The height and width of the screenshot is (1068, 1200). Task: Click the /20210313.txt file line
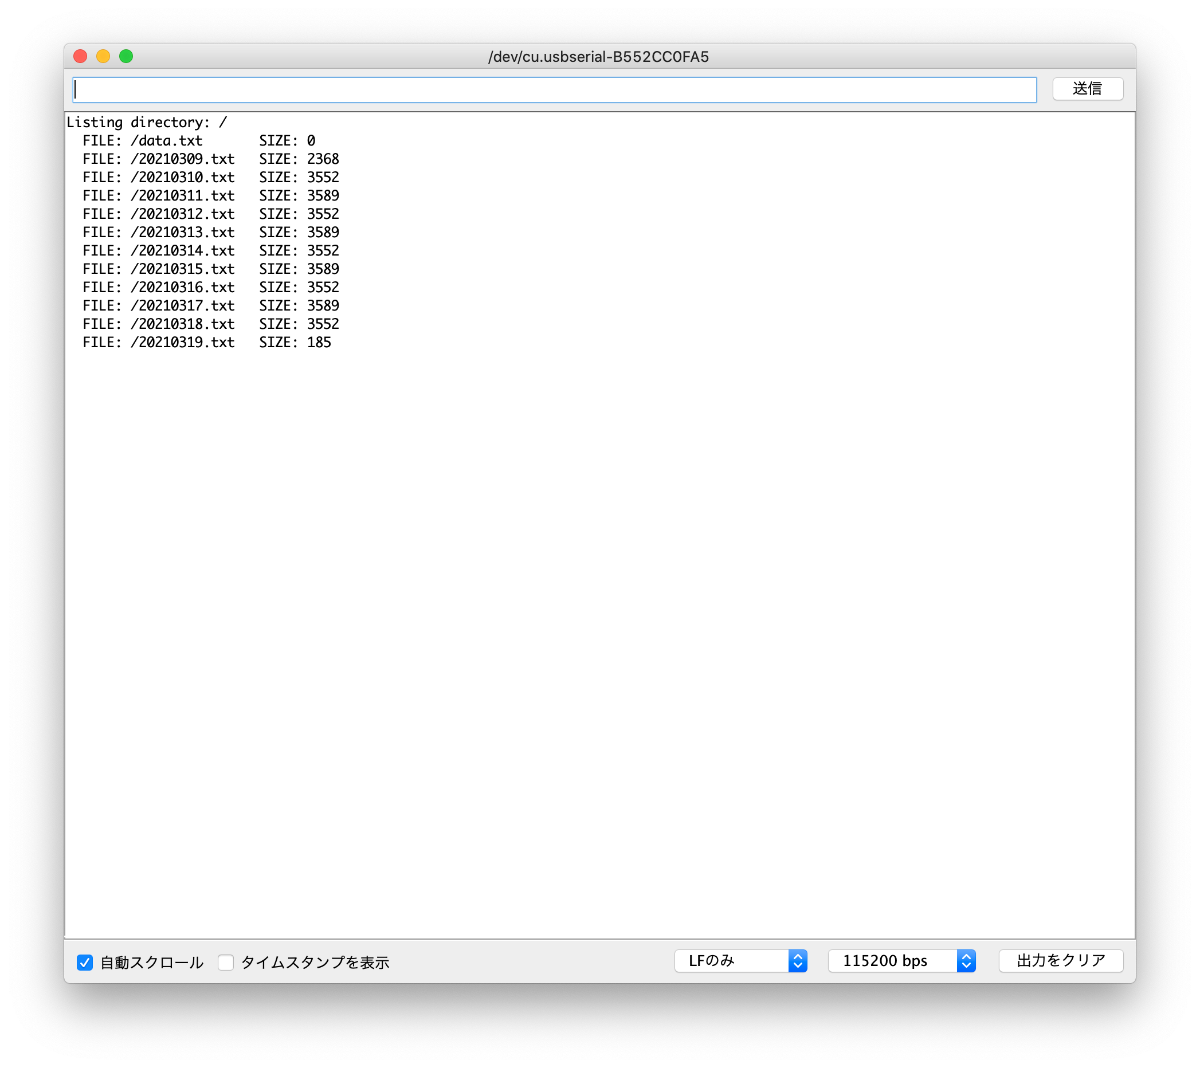pos(211,232)
